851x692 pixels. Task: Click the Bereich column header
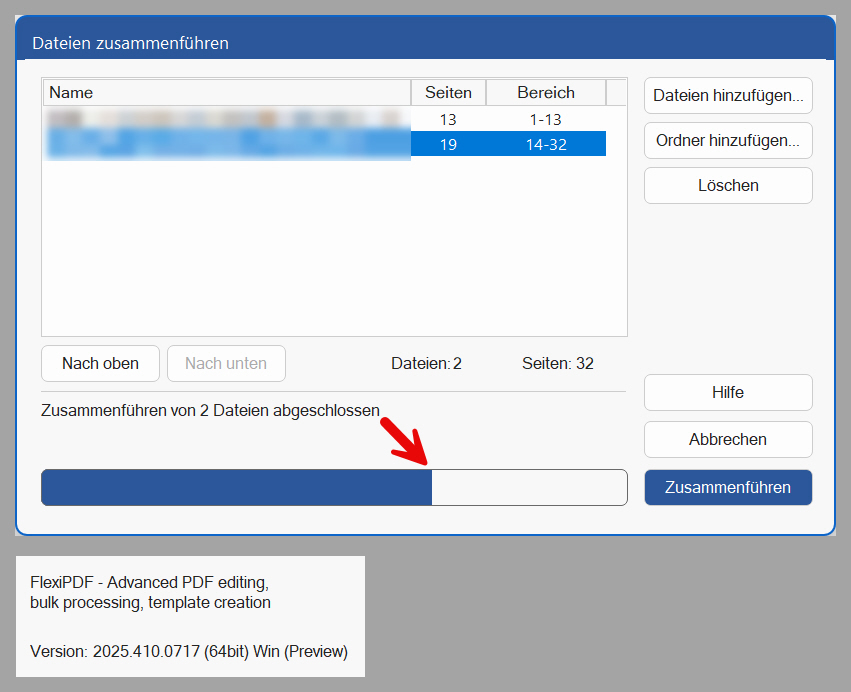coord(546,92)
